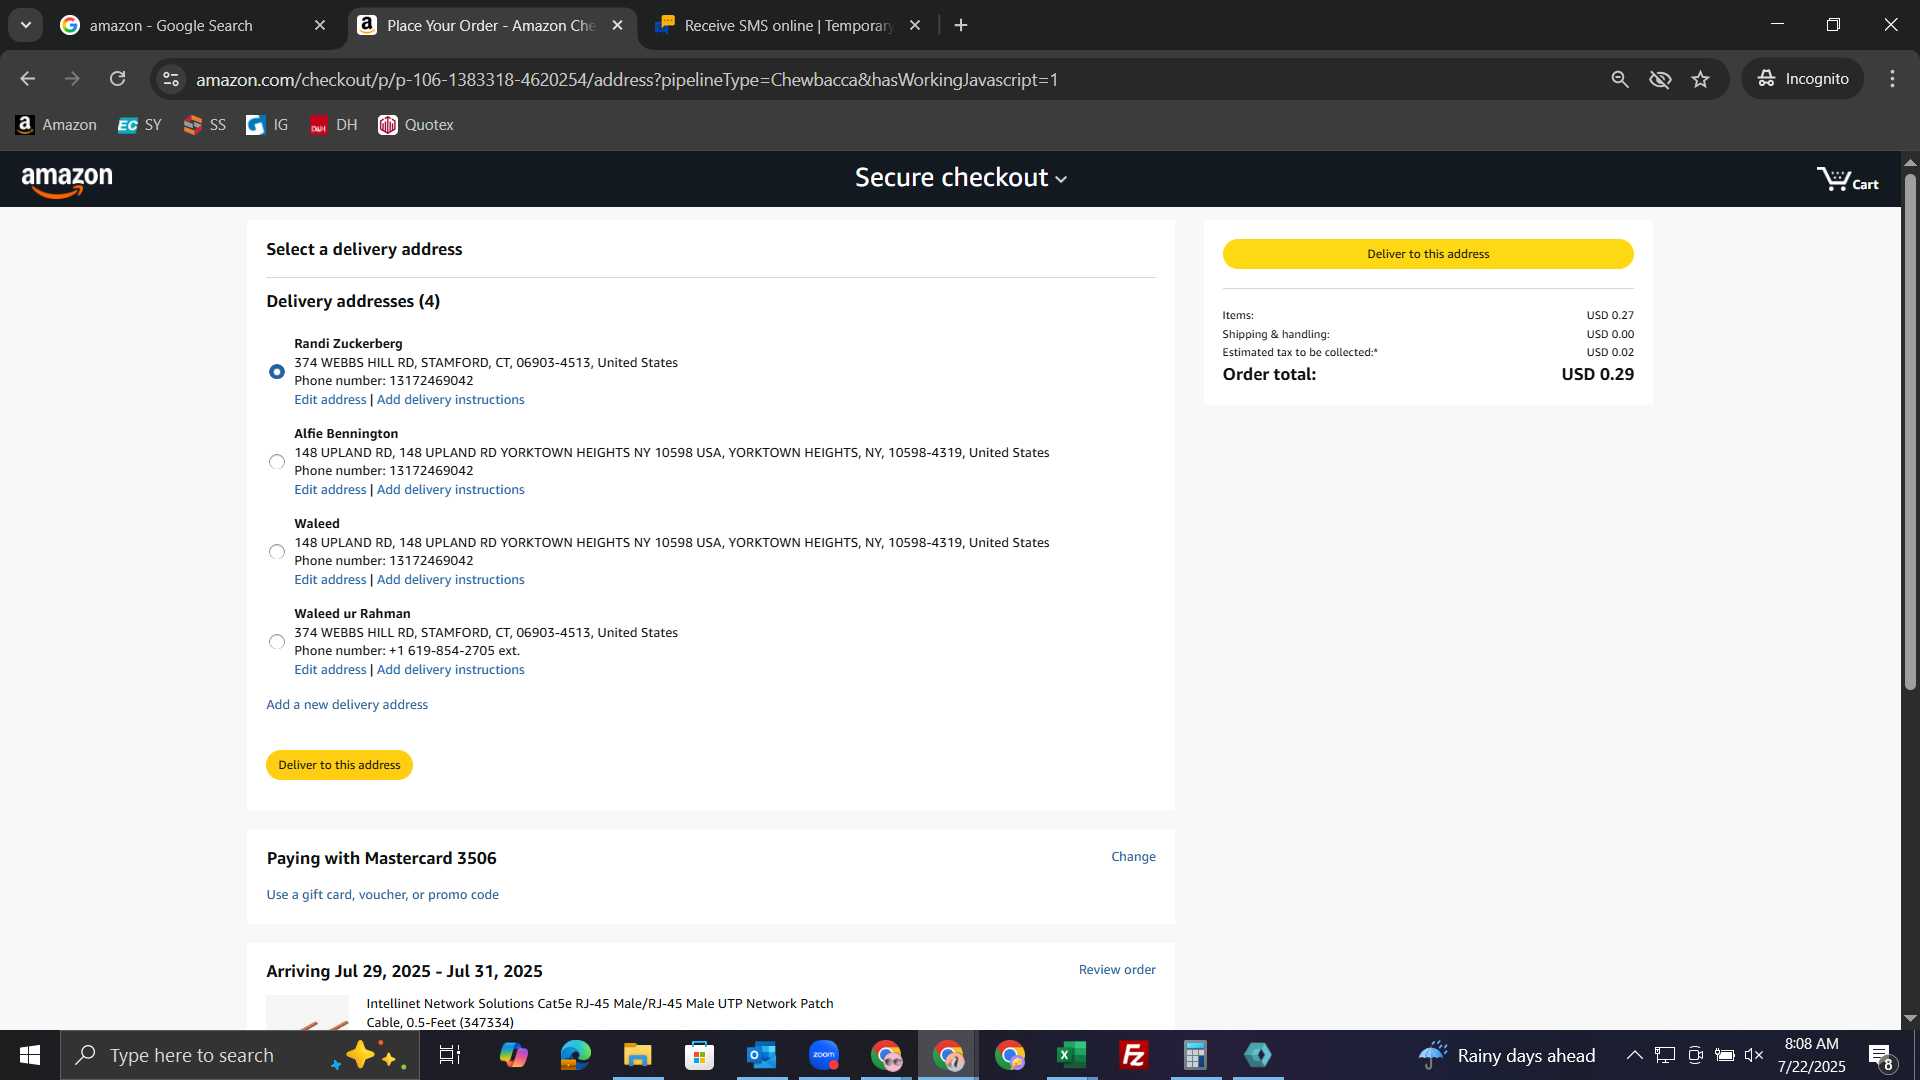Click bottom Deliver to this address button
Screen dimensions: 1920x1080
[x=339, y=765]
